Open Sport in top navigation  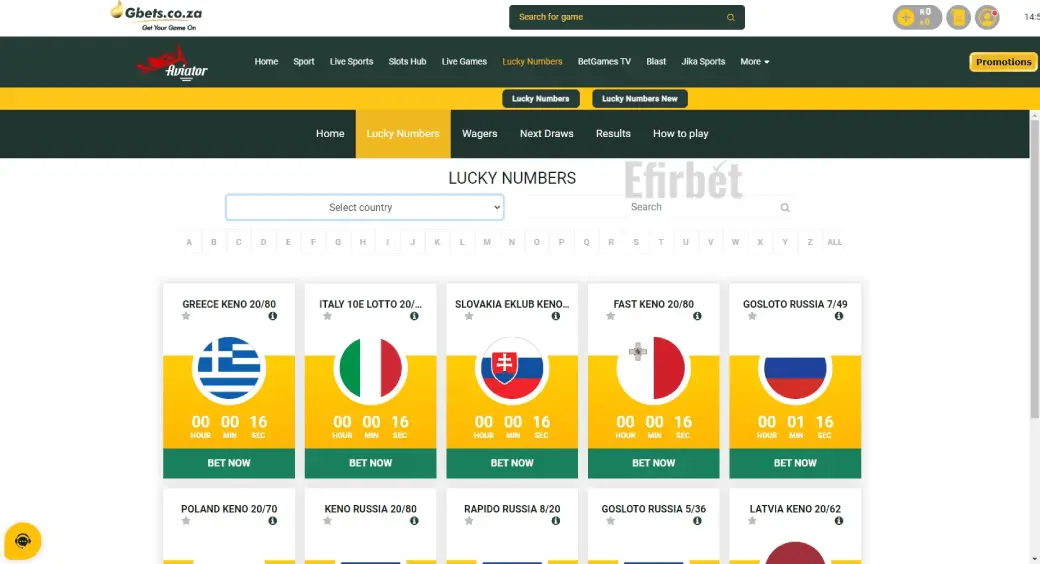click(x=304, y=62)
